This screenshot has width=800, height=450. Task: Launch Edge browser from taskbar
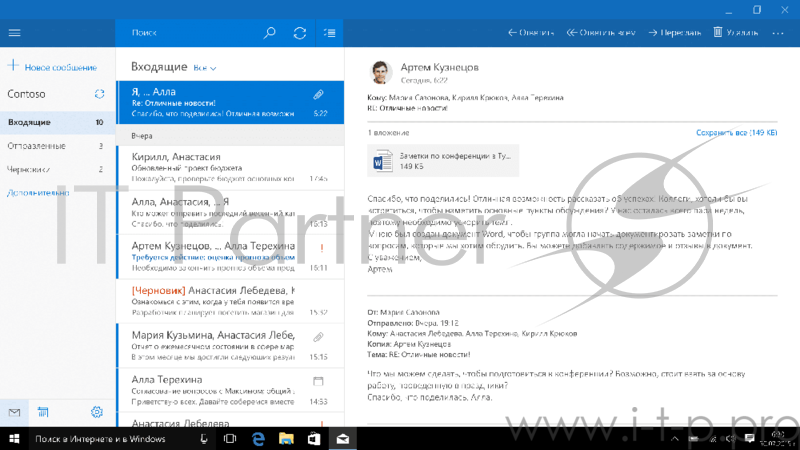(x=259, y=439)
